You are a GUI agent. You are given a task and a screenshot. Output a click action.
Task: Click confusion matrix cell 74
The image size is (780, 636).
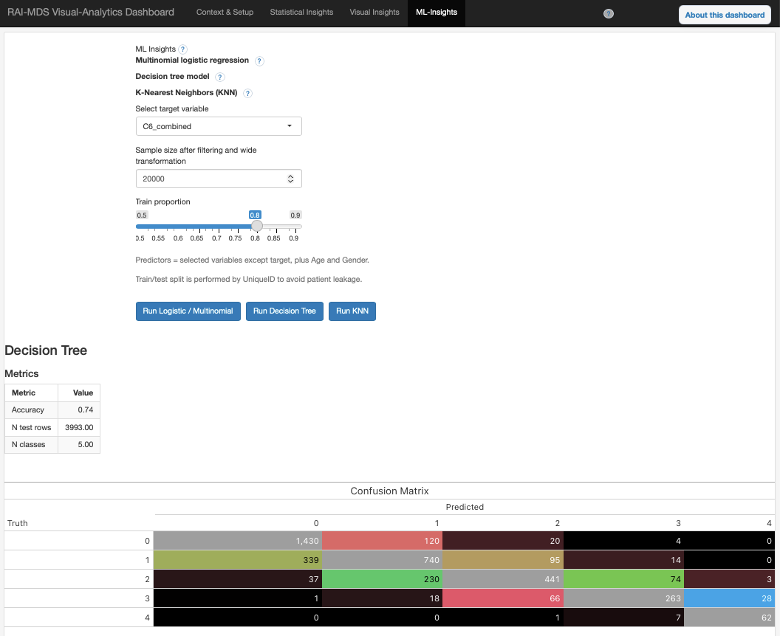624,579
